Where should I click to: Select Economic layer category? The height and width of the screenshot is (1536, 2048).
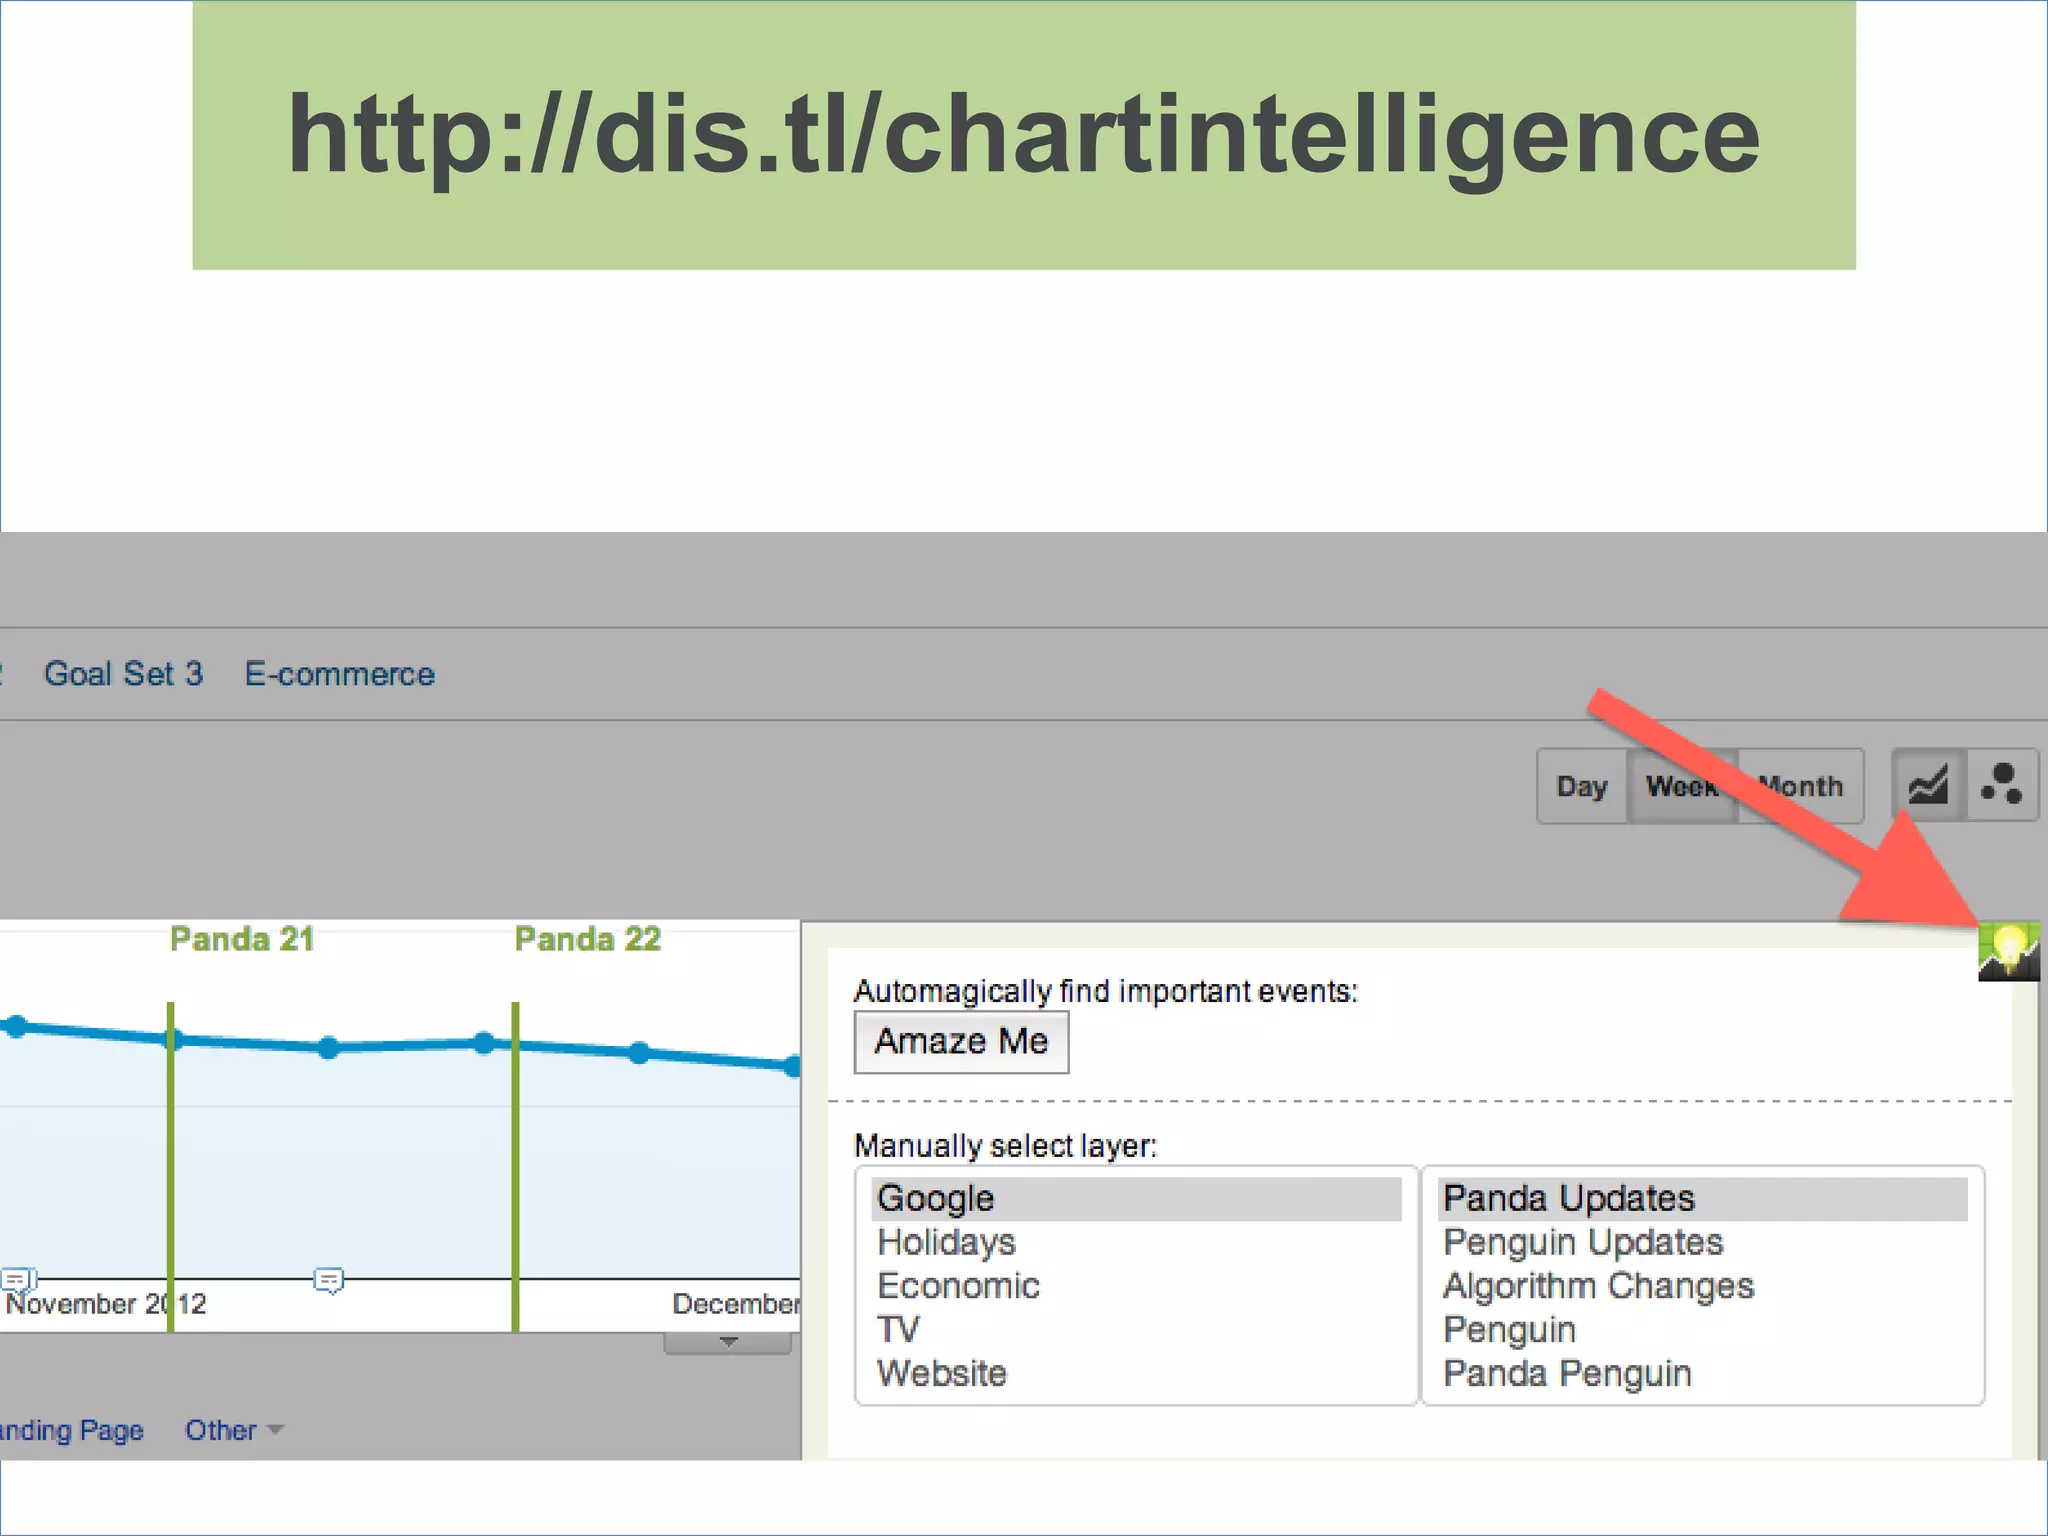pos(1136,1286)
